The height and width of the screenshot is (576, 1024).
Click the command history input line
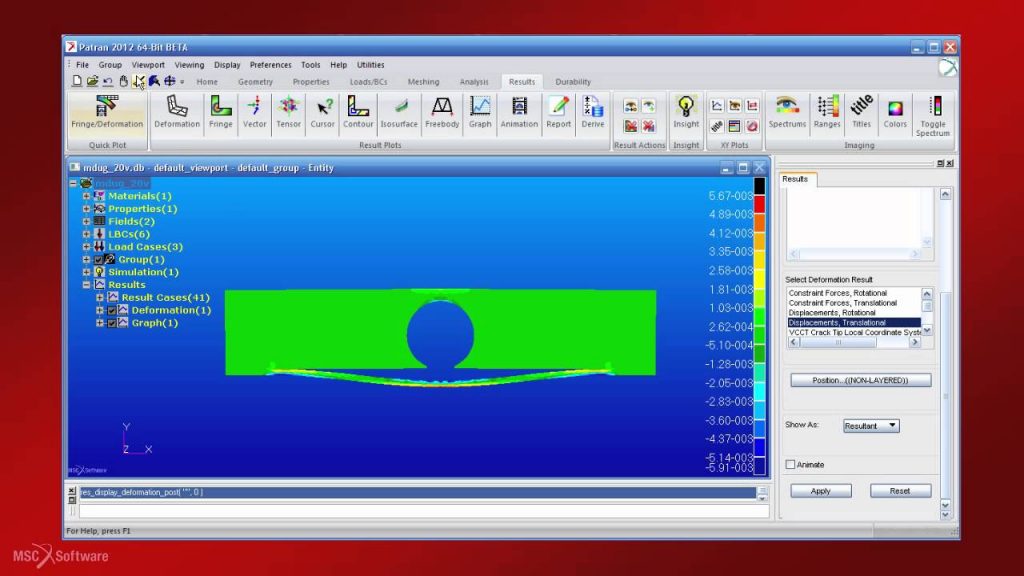tap(423, 511)
